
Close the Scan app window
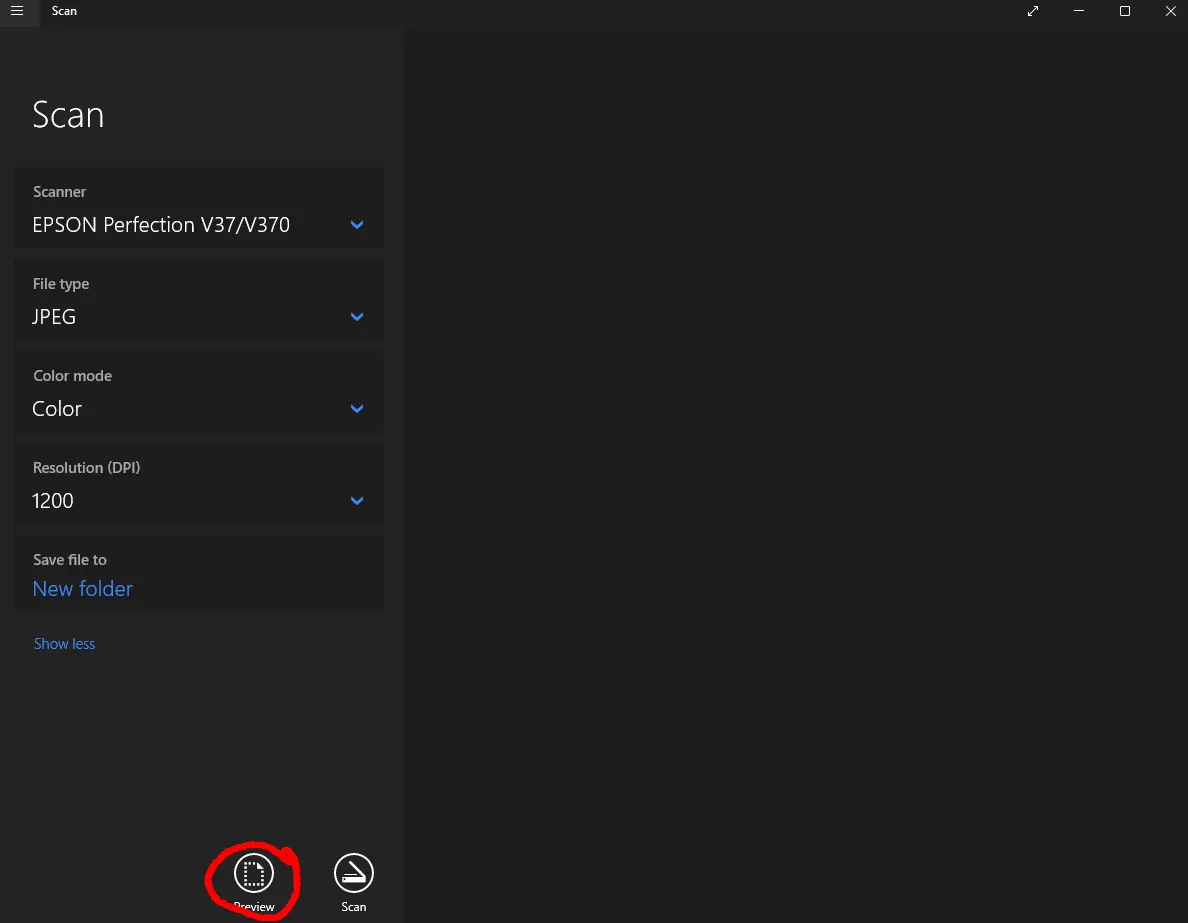click(1171, 11)
